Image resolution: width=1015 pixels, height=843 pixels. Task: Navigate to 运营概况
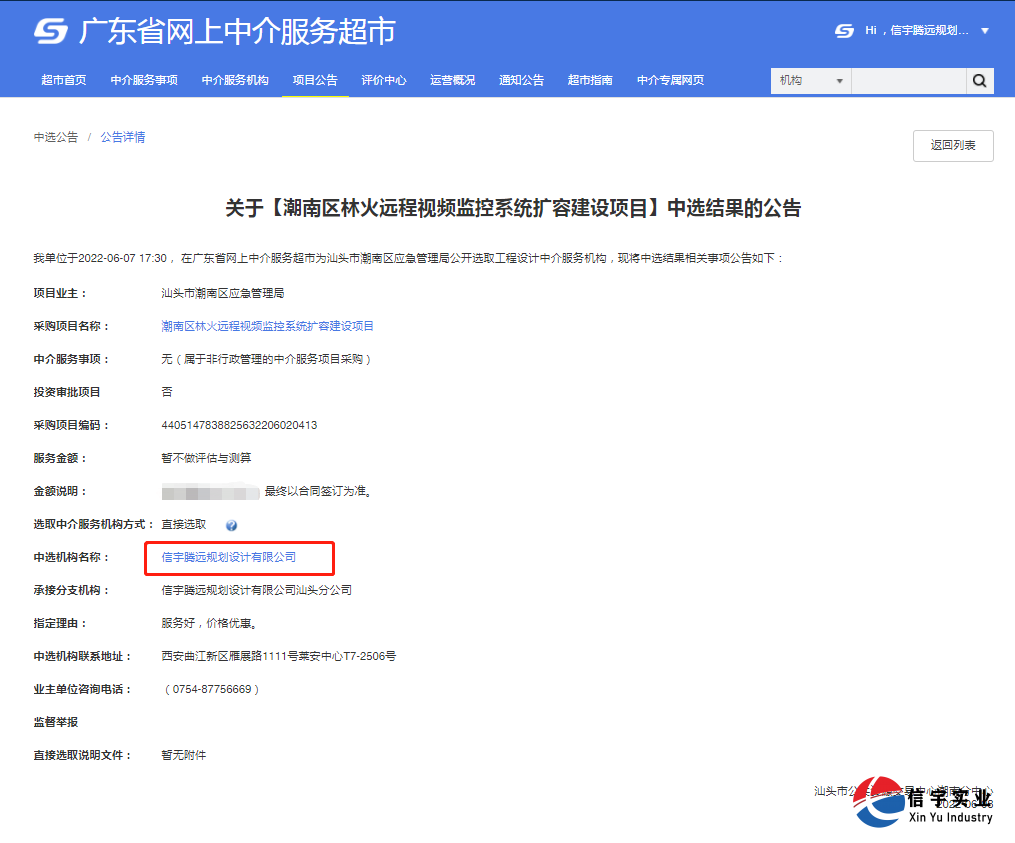[x=452, y=80]
